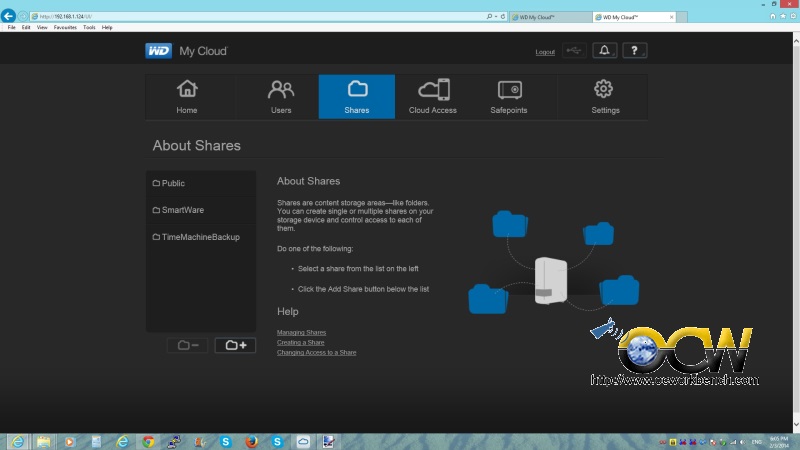Open Firefox from the taskbar
Viewport: 800px width, 450px height.
coord(252,442)
